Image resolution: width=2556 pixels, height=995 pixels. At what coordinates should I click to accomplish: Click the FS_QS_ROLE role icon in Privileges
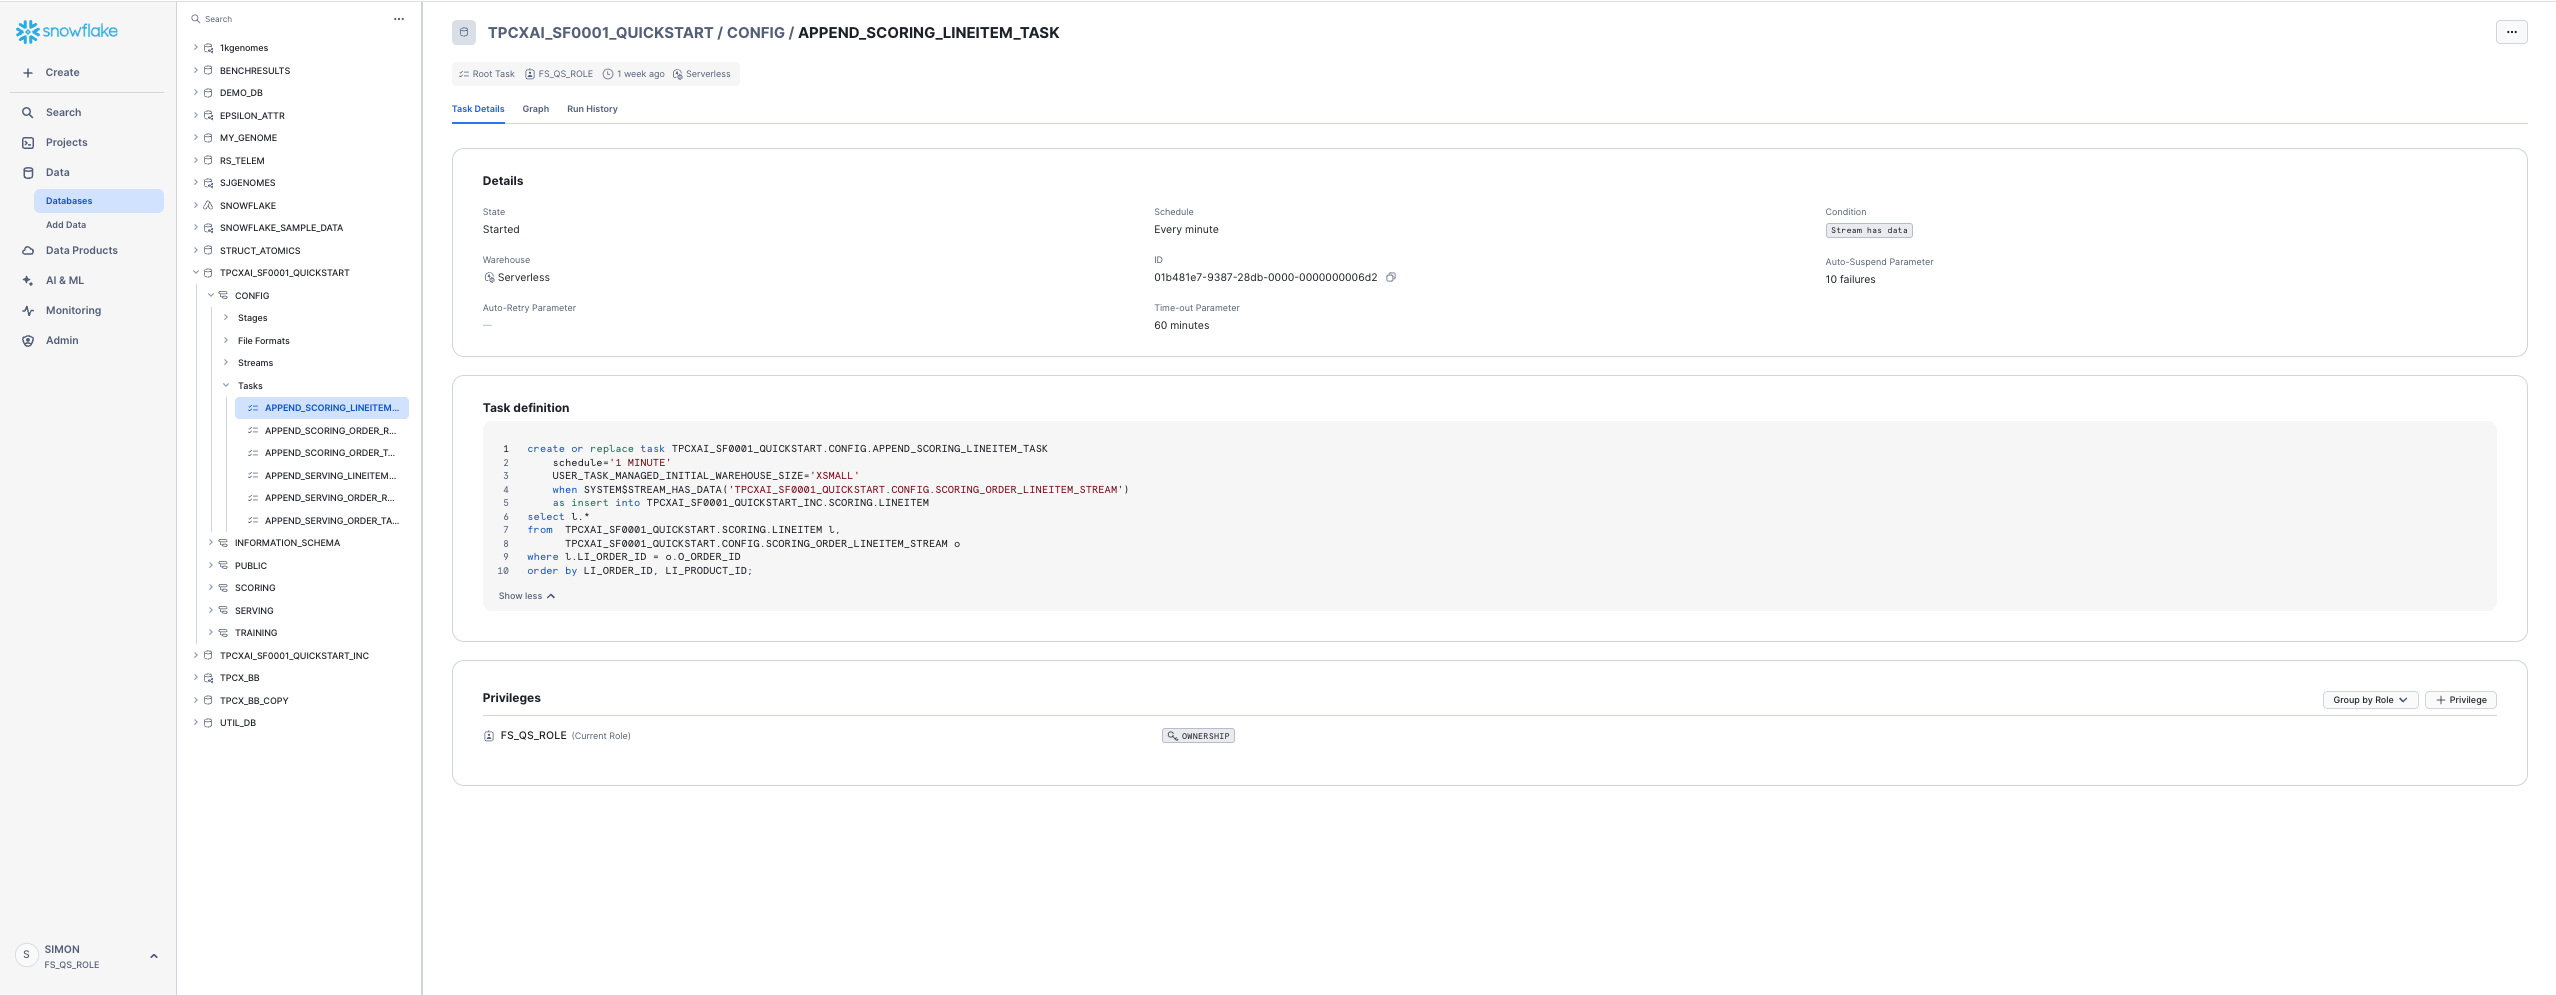pos(489,736)
